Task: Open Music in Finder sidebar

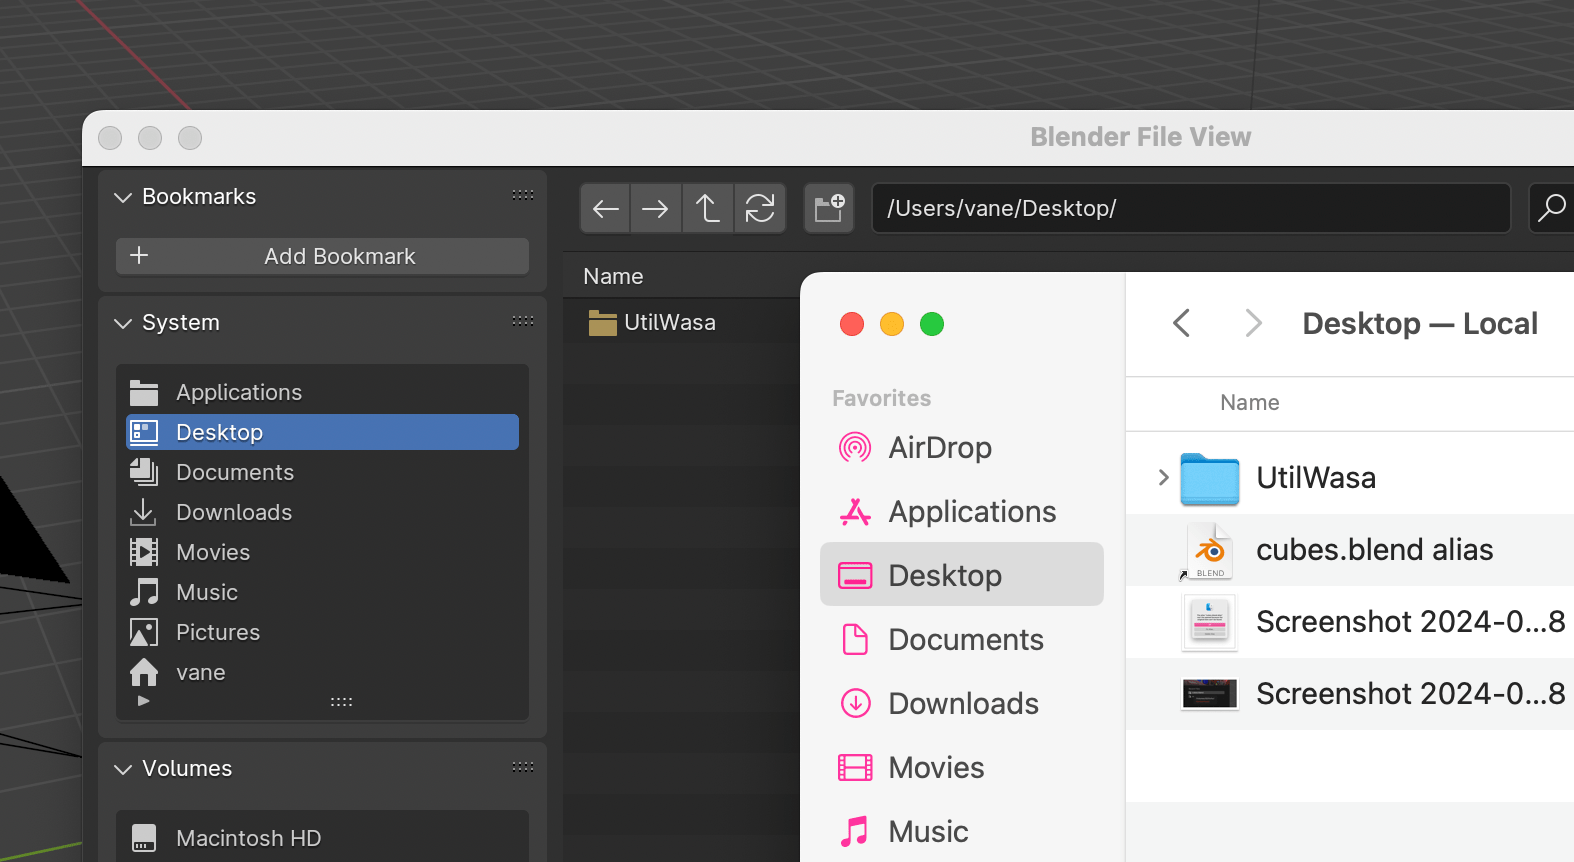Action: click(x=961, y=831)
